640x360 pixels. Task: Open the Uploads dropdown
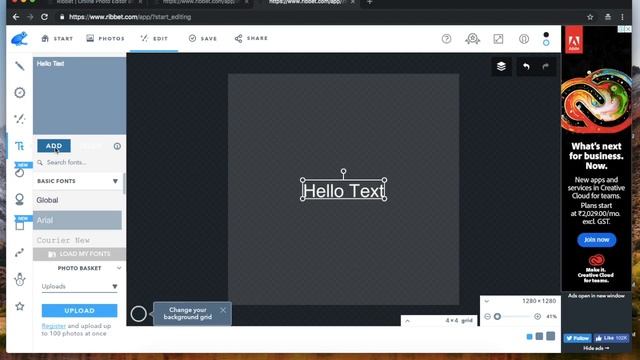[x=79, y=287]
